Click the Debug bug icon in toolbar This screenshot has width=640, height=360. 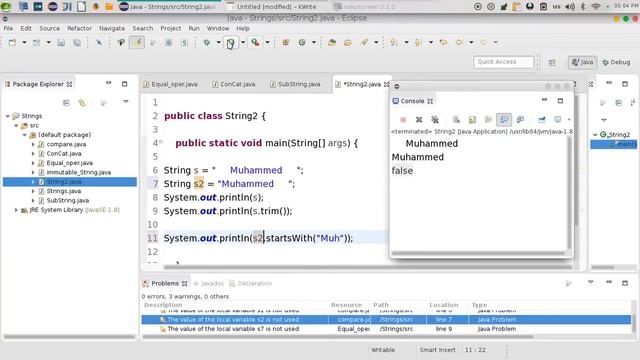tap(207, 42)
